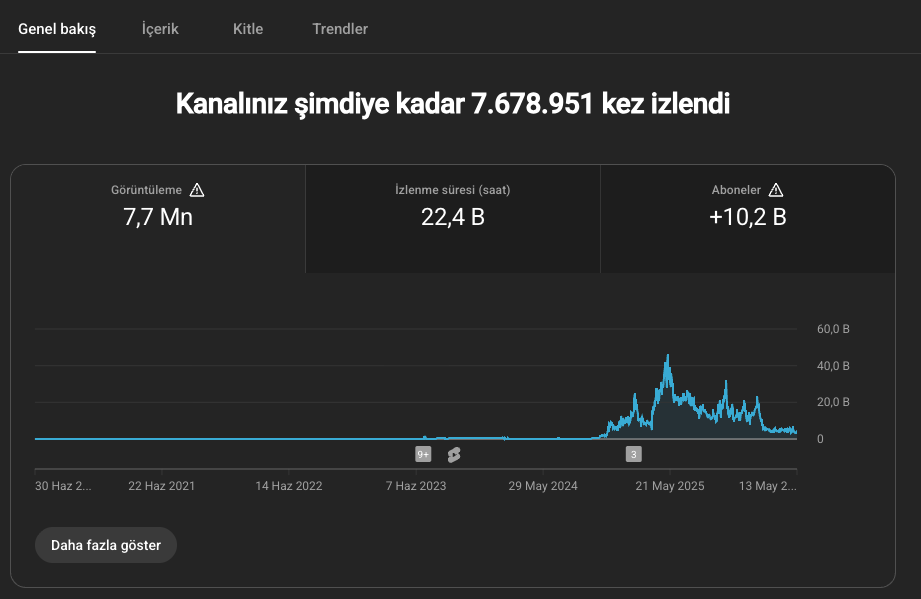The width and height of the screenshot is (921, 599).
Task: Click the 22 Haz 2021 date label
Action: coord(162,486)
